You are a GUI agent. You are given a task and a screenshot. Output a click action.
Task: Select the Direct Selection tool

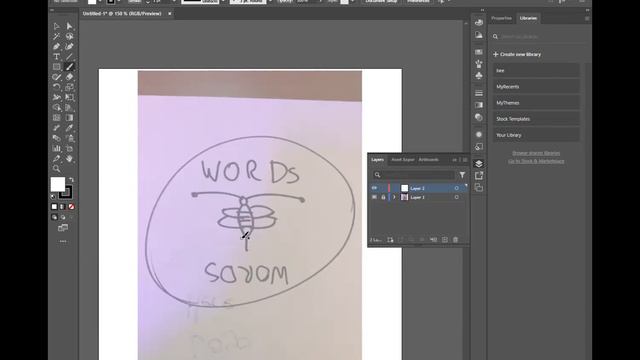click(69, 26)
